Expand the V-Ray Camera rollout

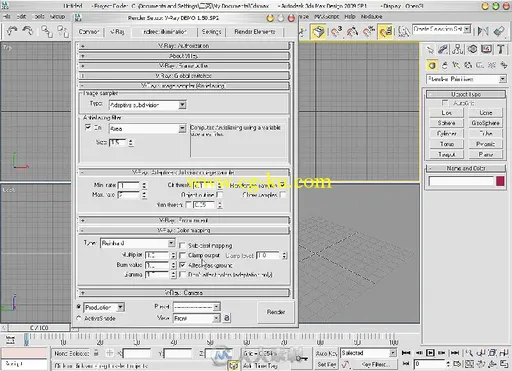(184, 293)
